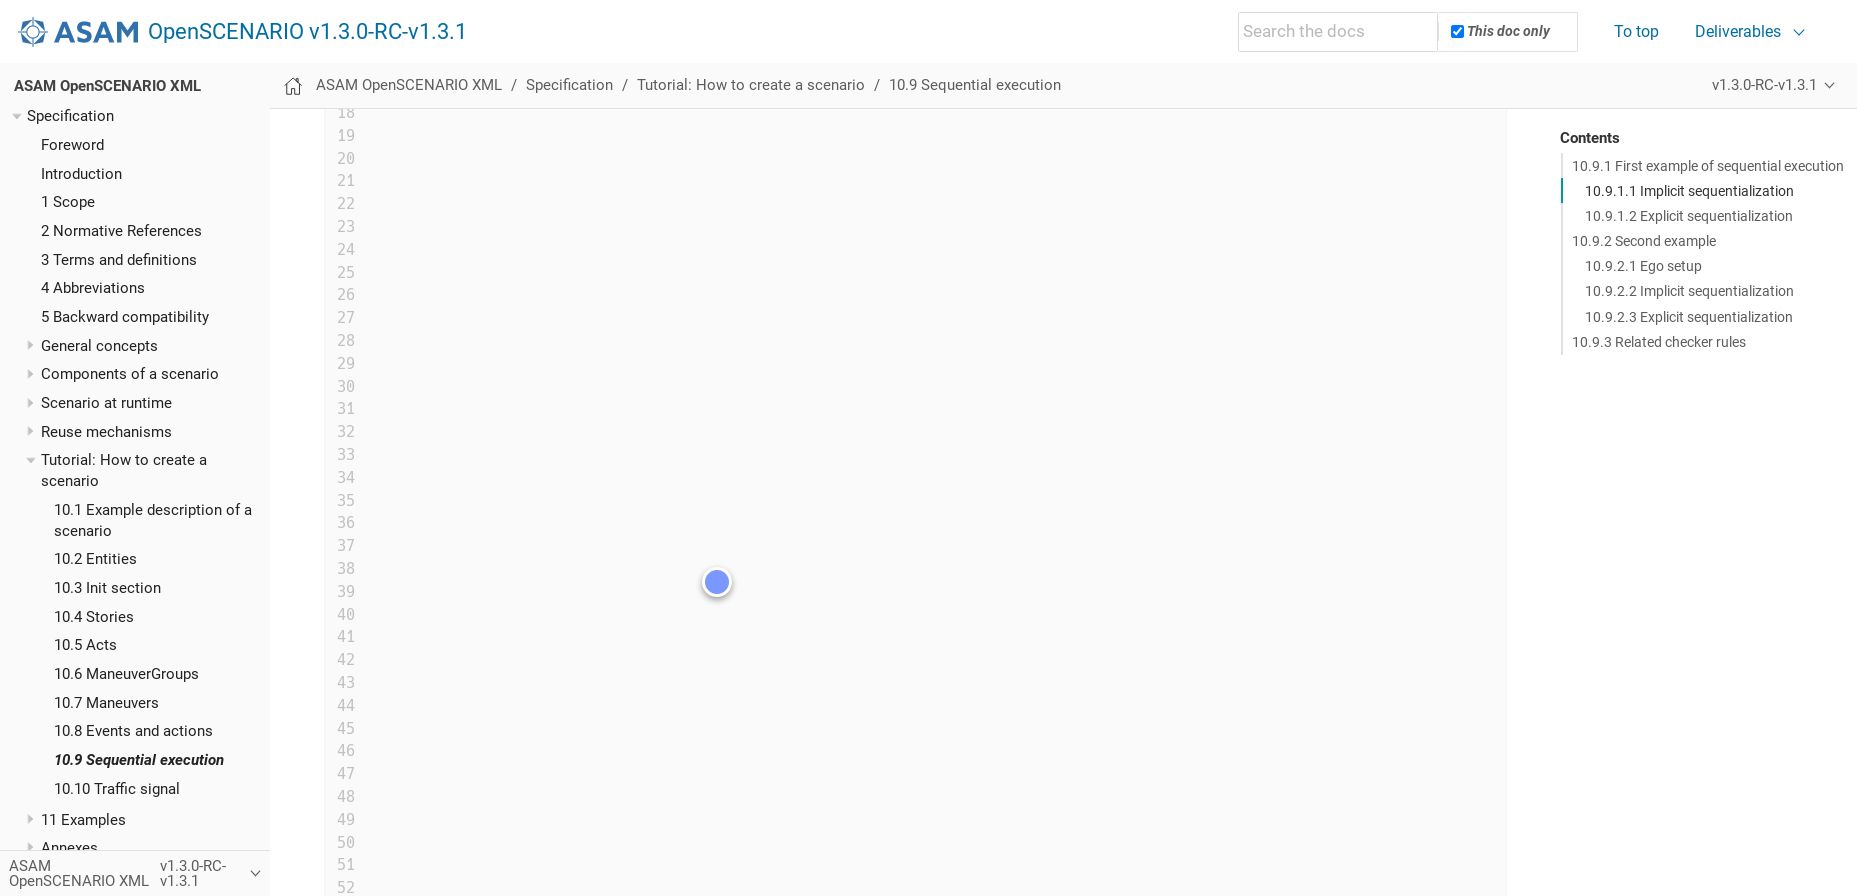
Task: Jump to 10.9.2.3 Explicit sequentialization
Action: 1688,317
